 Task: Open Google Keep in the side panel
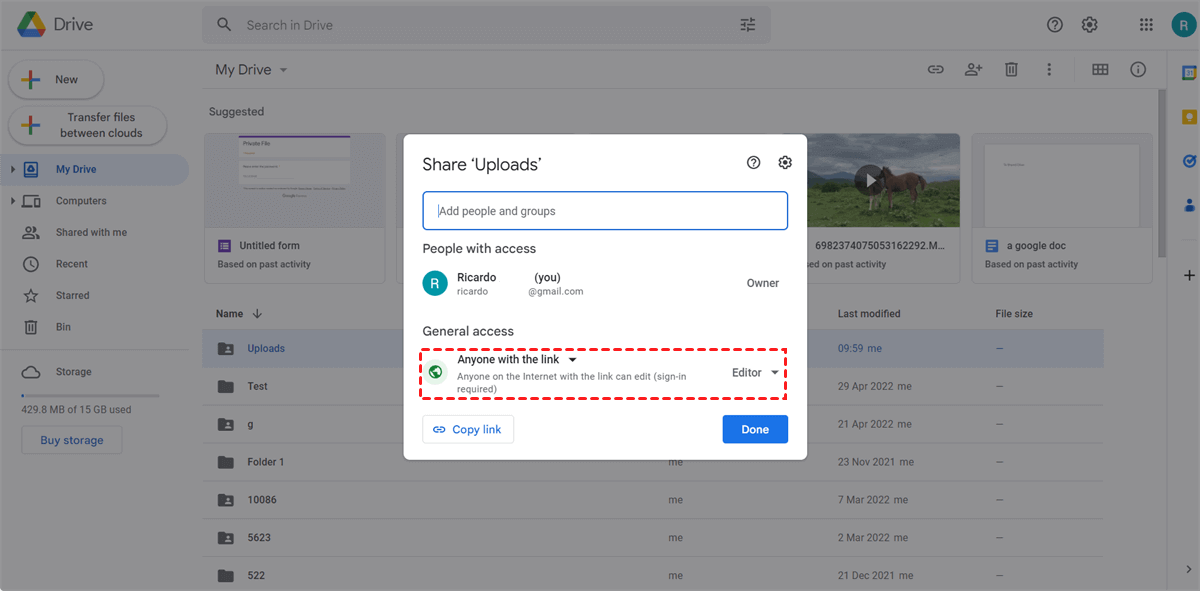point(1188,117)
